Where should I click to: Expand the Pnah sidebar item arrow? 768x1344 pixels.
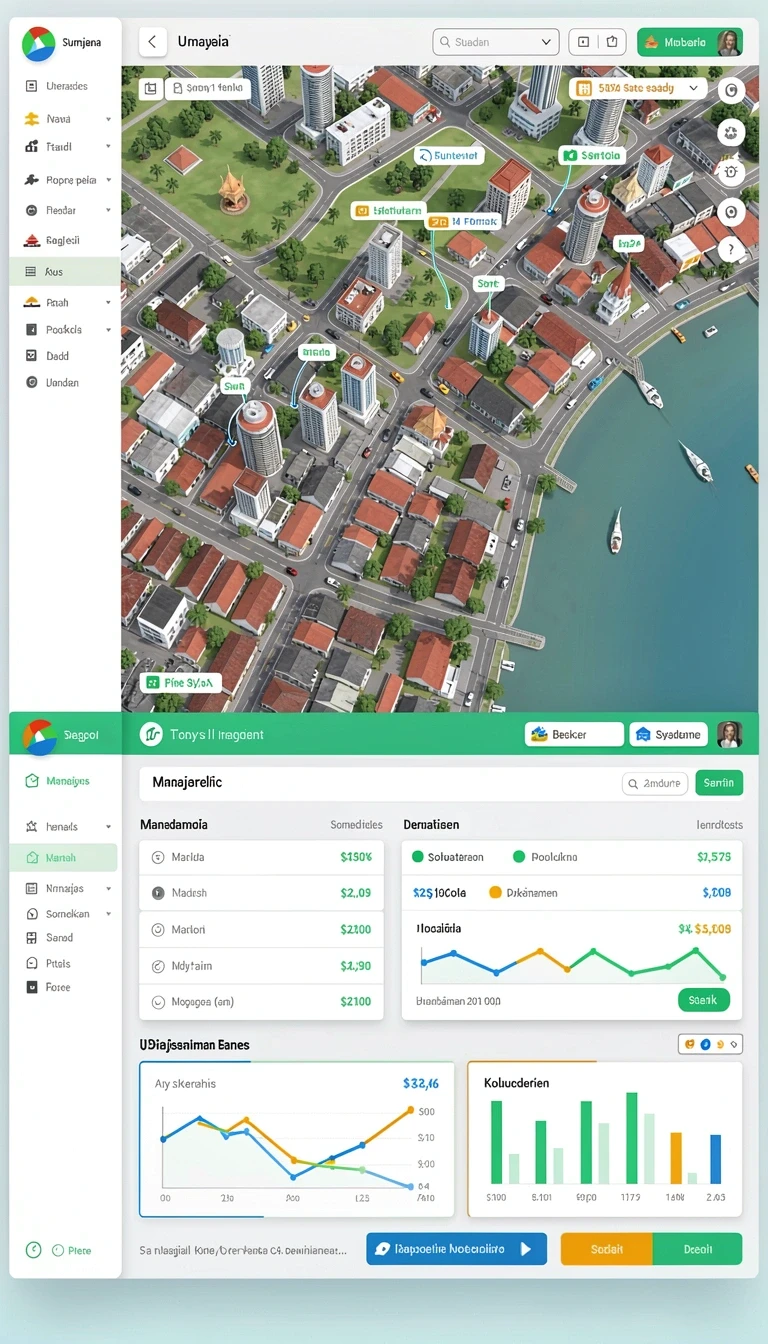(x=108, y=303)
